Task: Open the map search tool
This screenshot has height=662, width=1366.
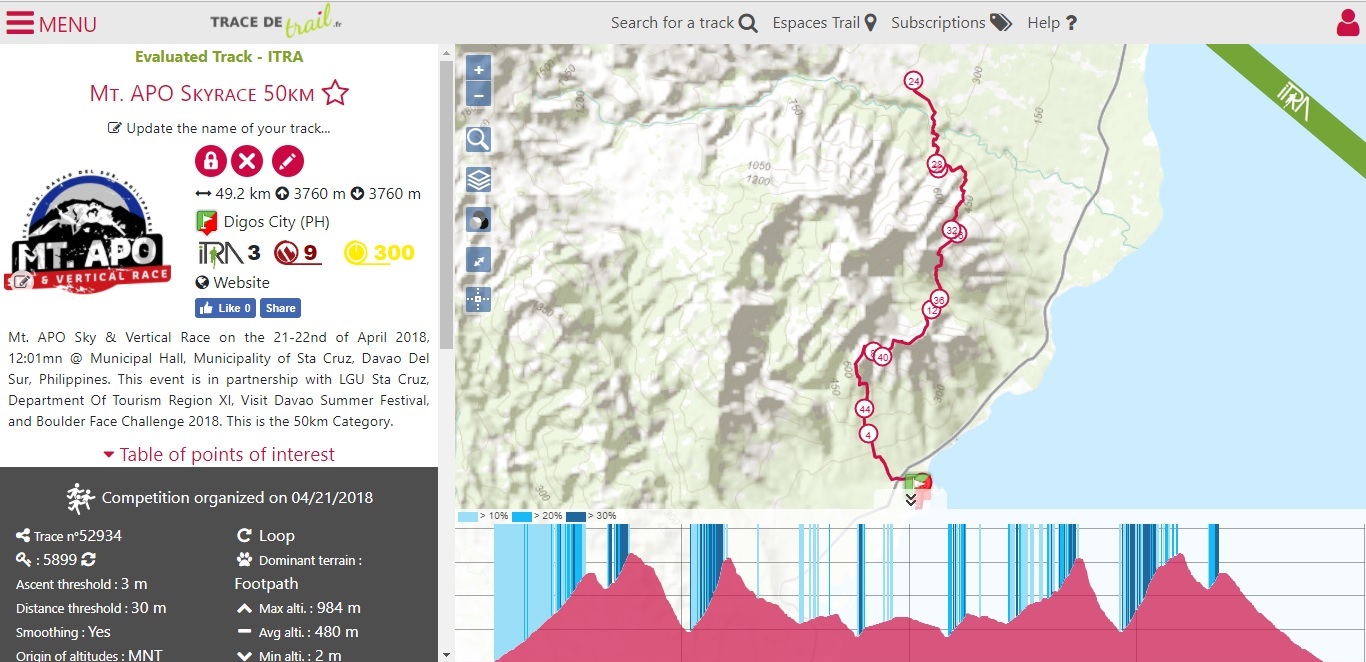Action: (x=479, y=139)
